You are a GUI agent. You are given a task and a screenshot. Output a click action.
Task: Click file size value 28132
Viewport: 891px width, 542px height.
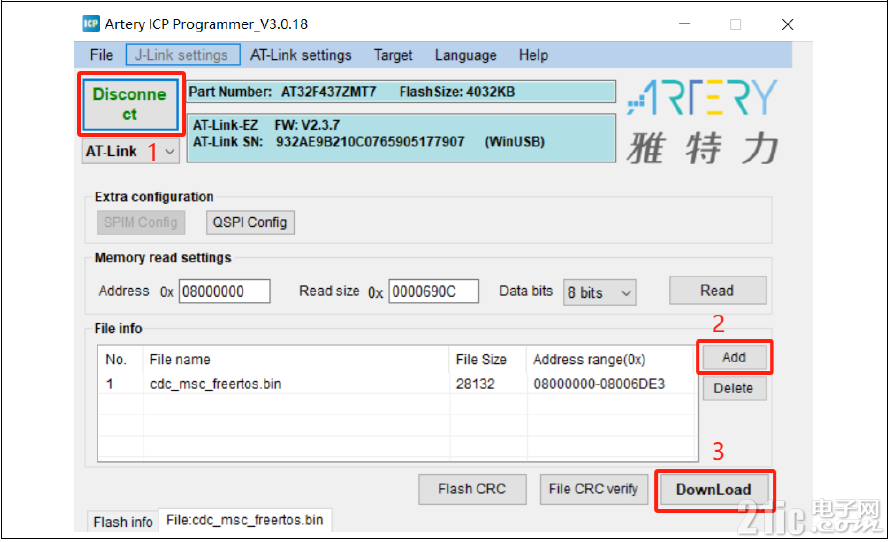tap(475, 384)
